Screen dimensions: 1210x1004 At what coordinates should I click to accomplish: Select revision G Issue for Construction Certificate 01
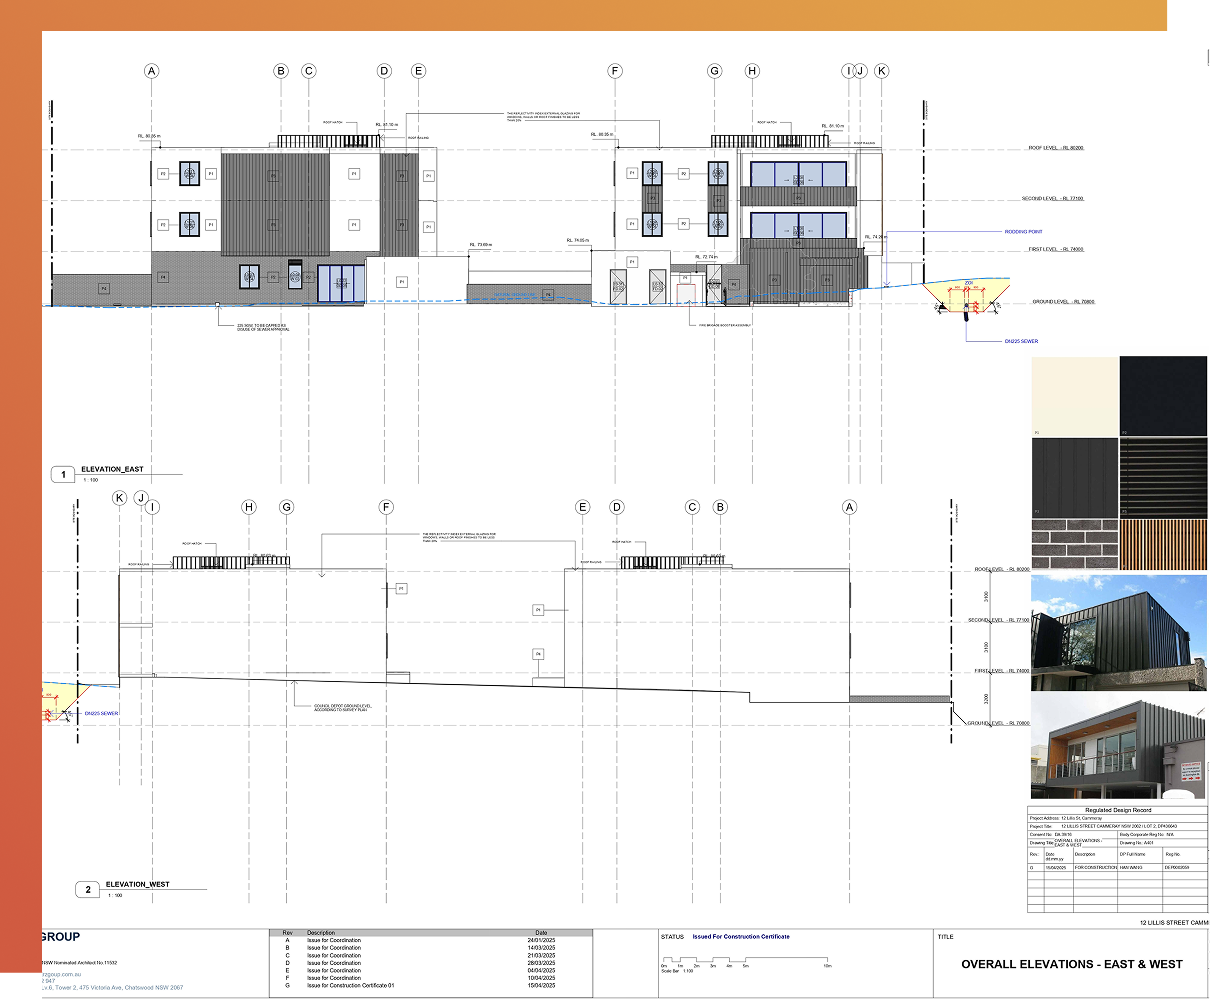pyautogui.click(x=351, y=986)
